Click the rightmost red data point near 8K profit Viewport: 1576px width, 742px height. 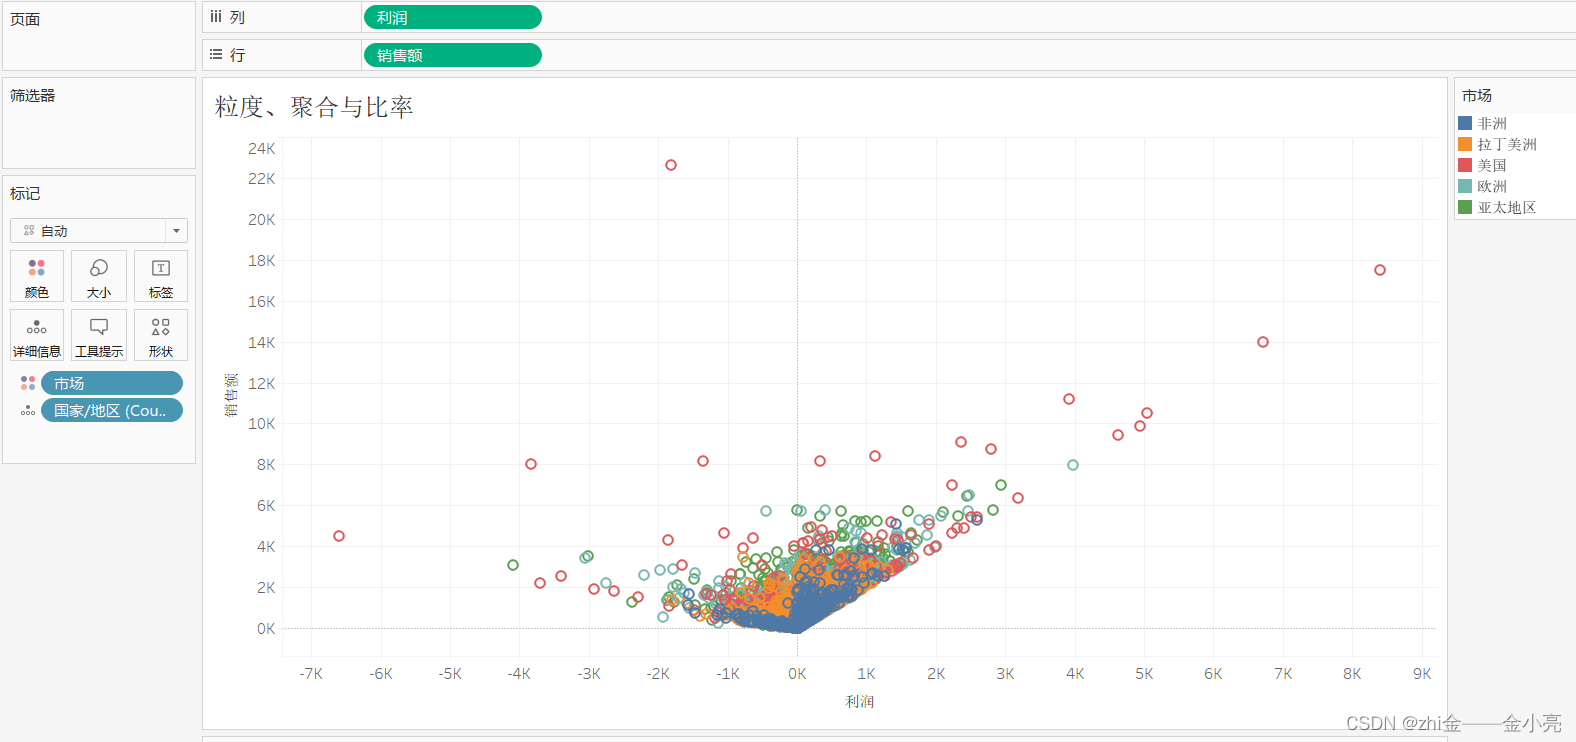1380,270
